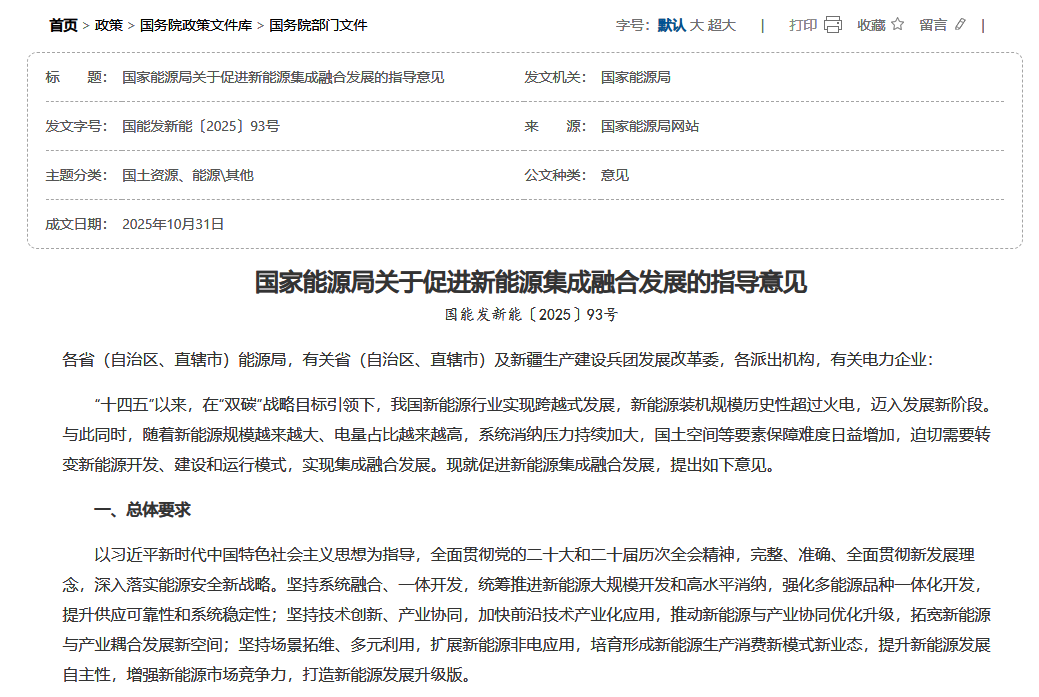Click the 留言 text label
The image size is (1039, 697).
pyautogui.click(x=933, y=25)
